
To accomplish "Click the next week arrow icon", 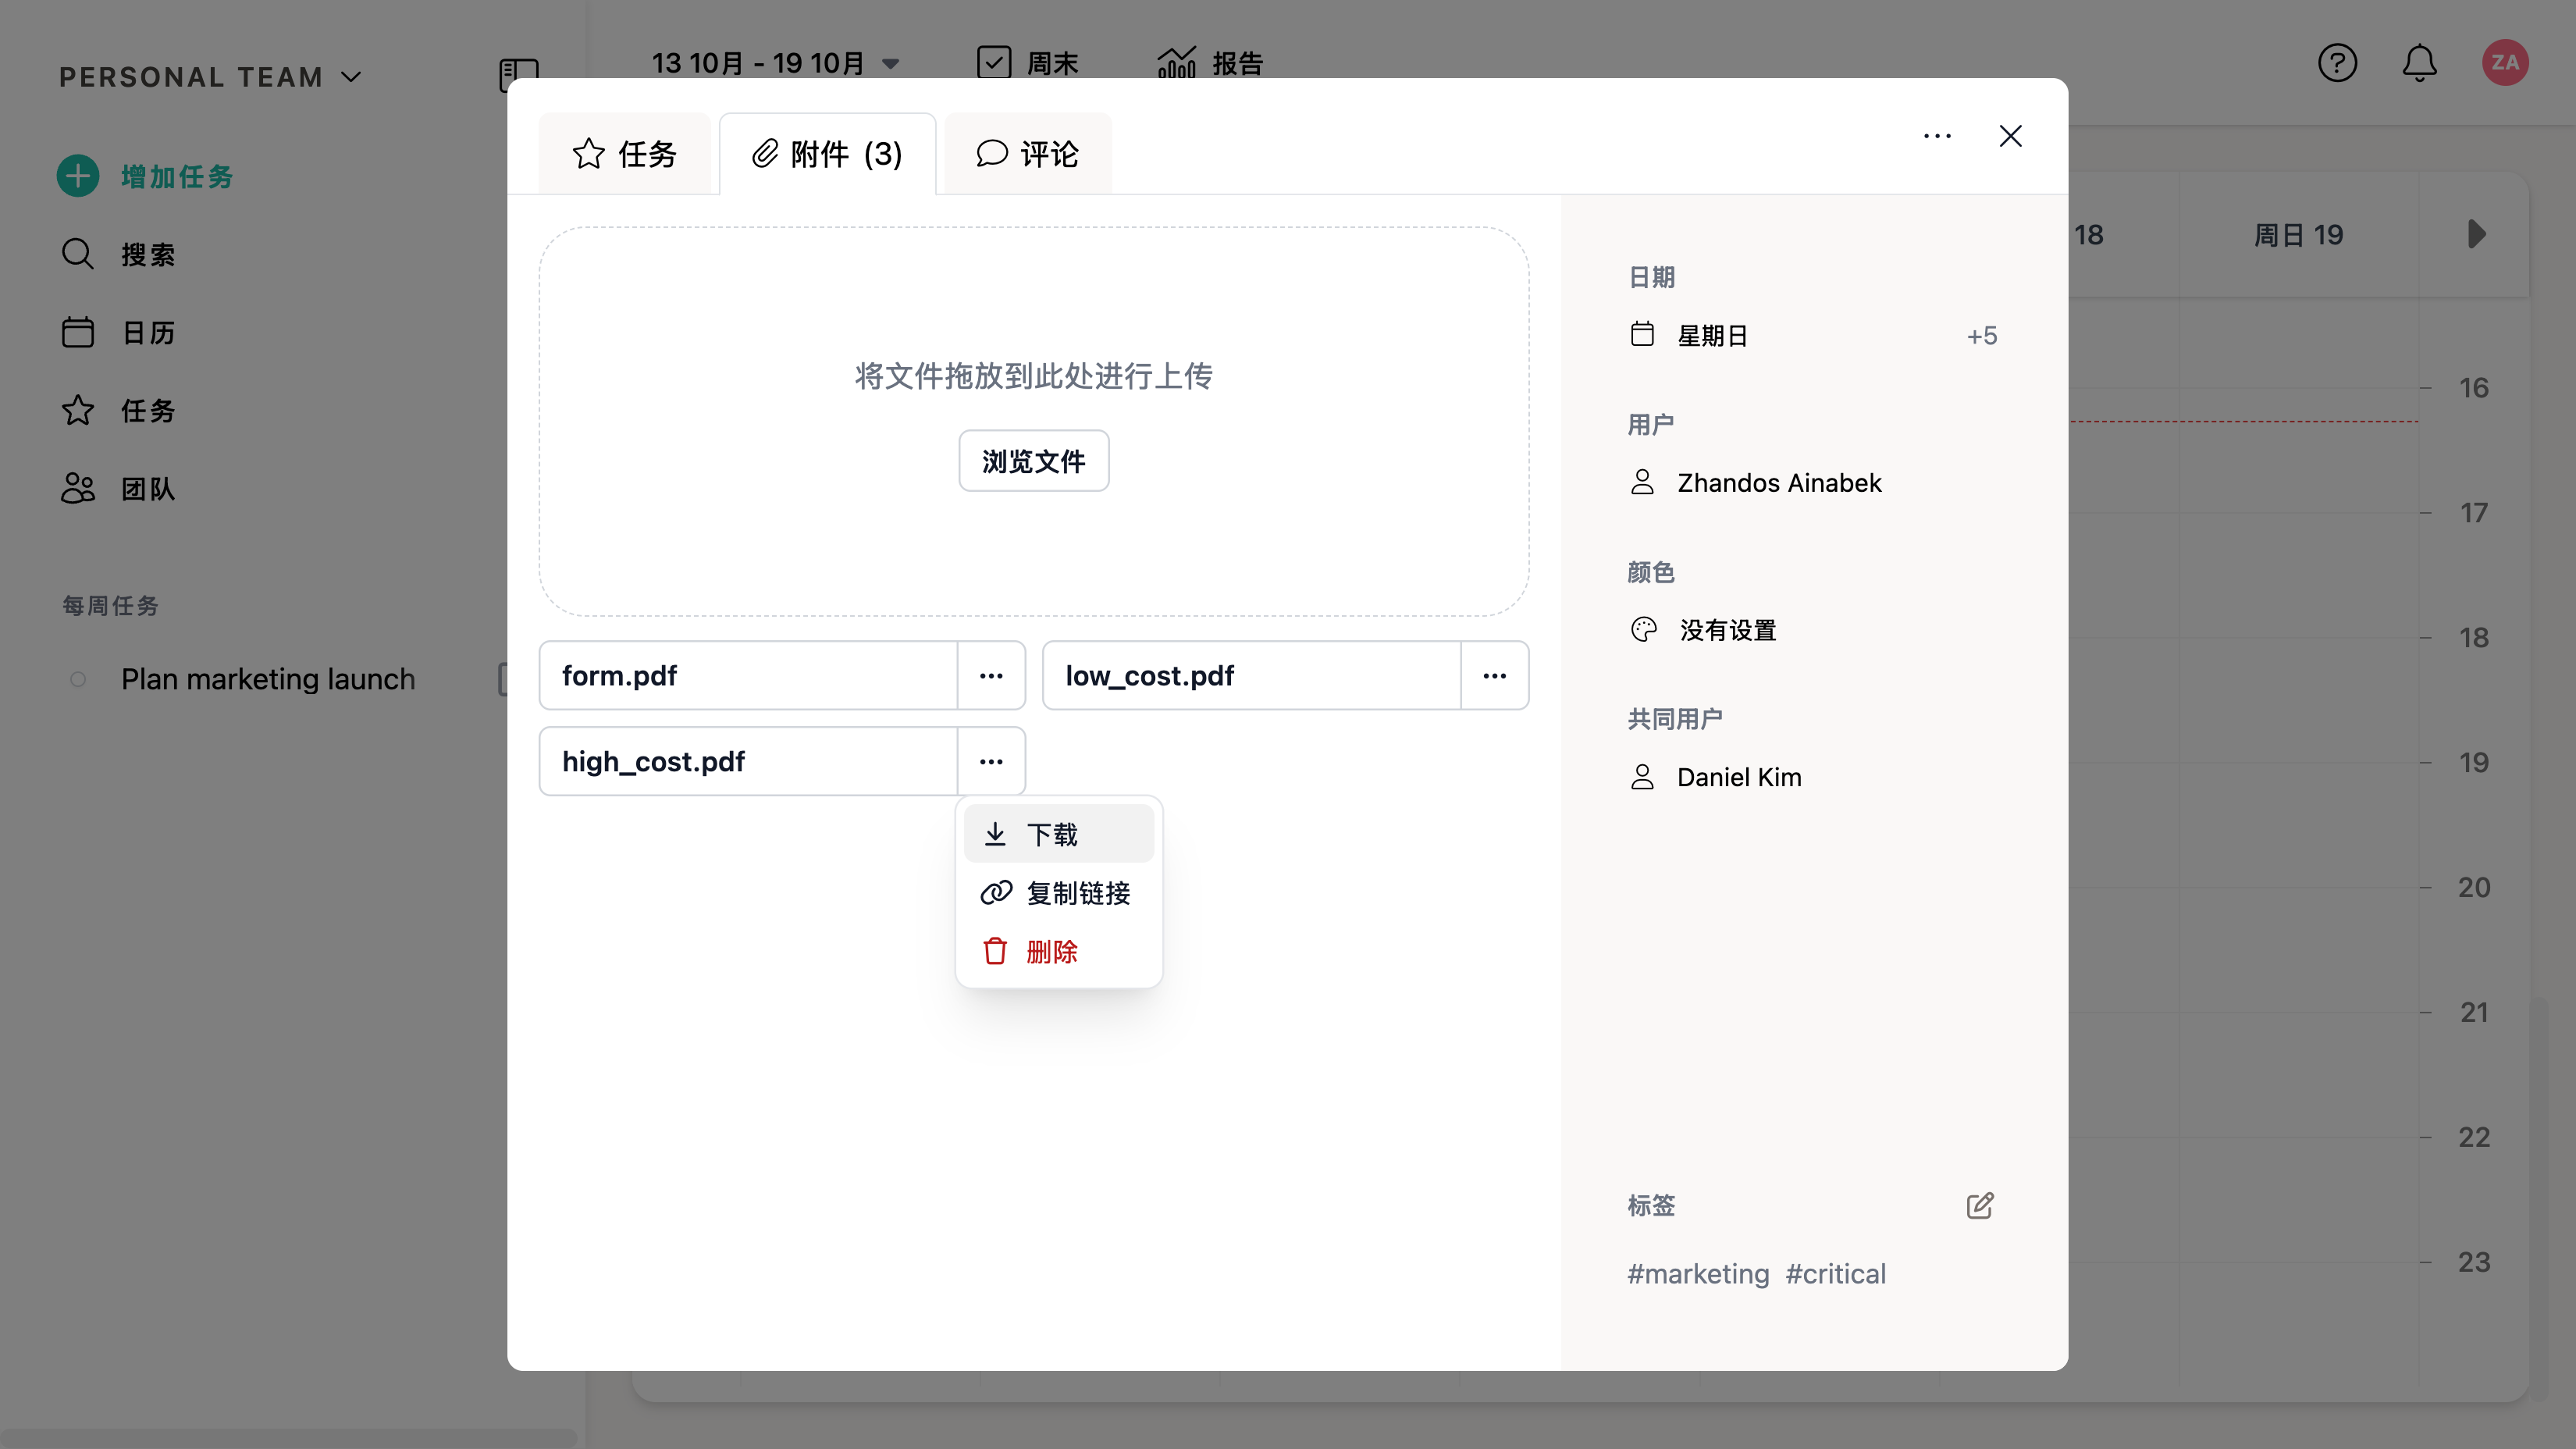I will [2476, 235].
